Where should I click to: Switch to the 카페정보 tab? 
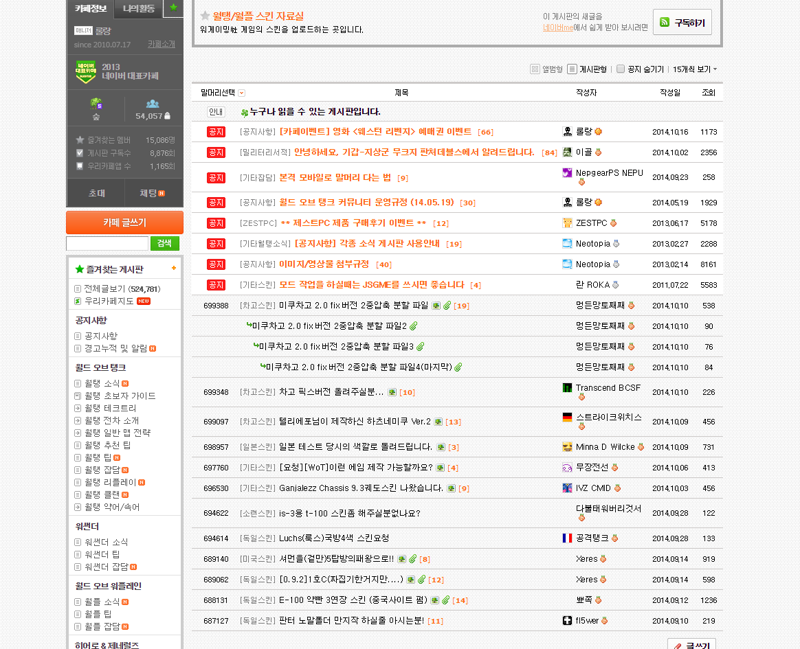[91, 9]
